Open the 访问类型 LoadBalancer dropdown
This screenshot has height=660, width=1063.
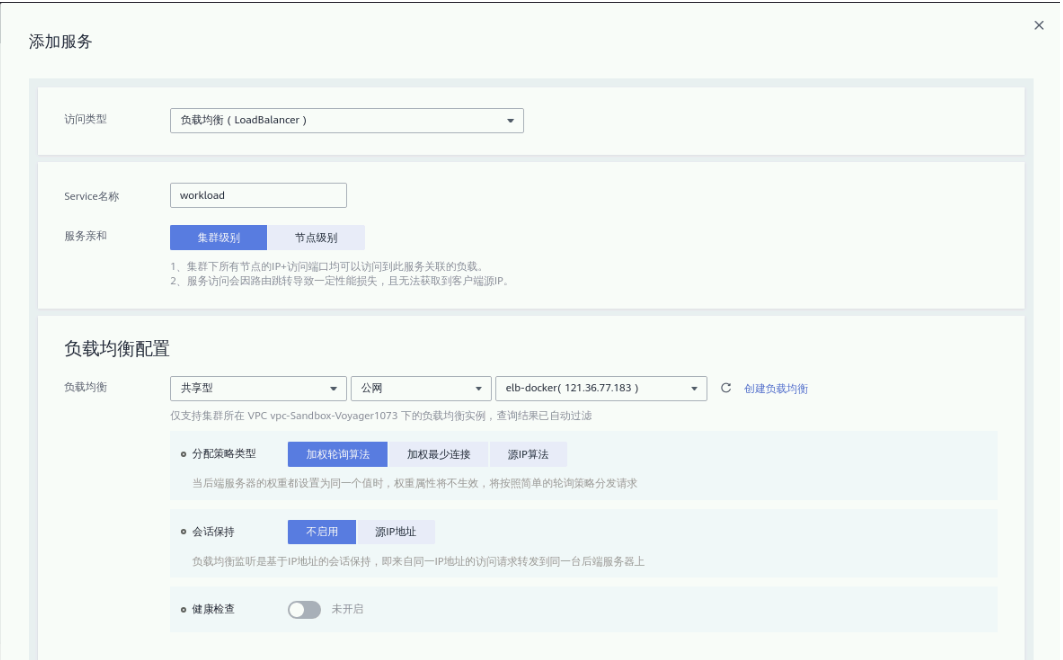click(346, 120)
